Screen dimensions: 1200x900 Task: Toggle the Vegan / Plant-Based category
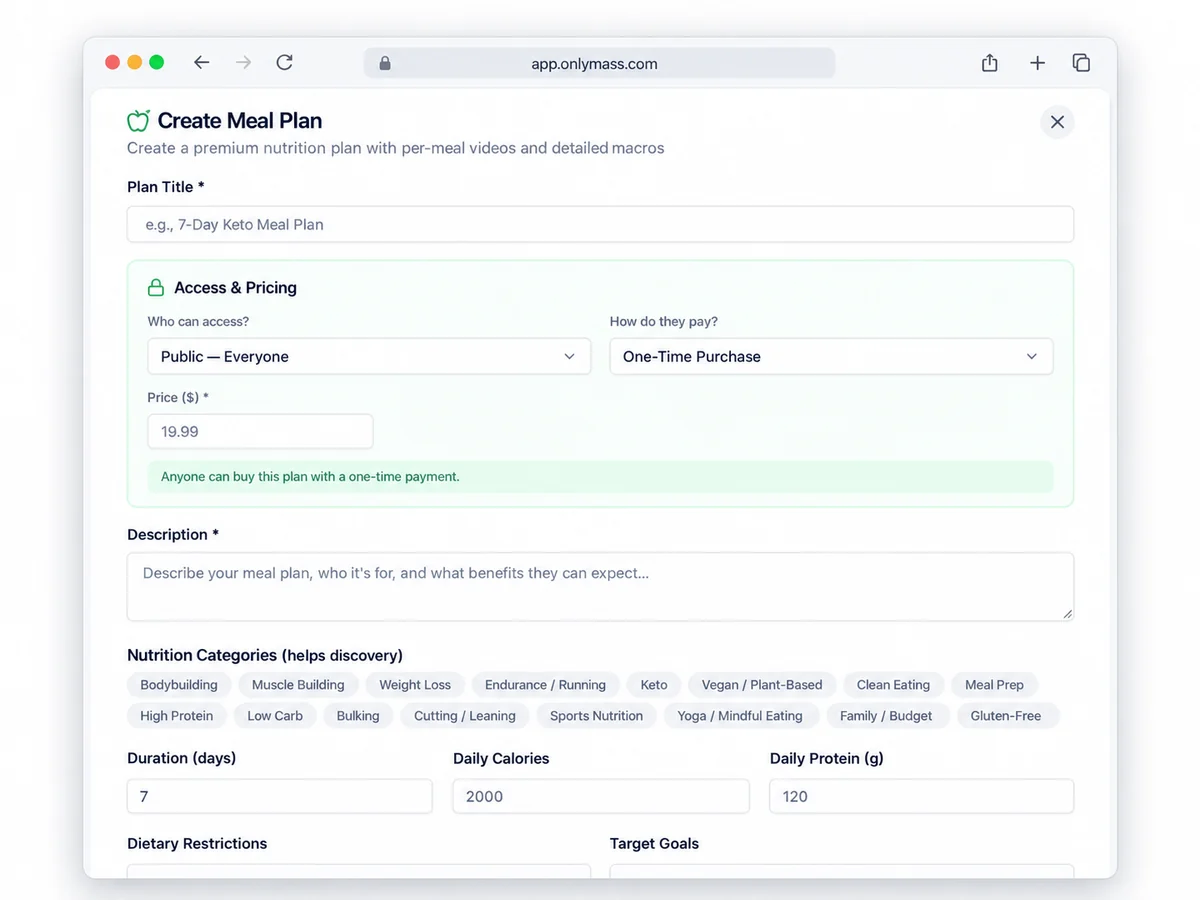click(762, 685)
